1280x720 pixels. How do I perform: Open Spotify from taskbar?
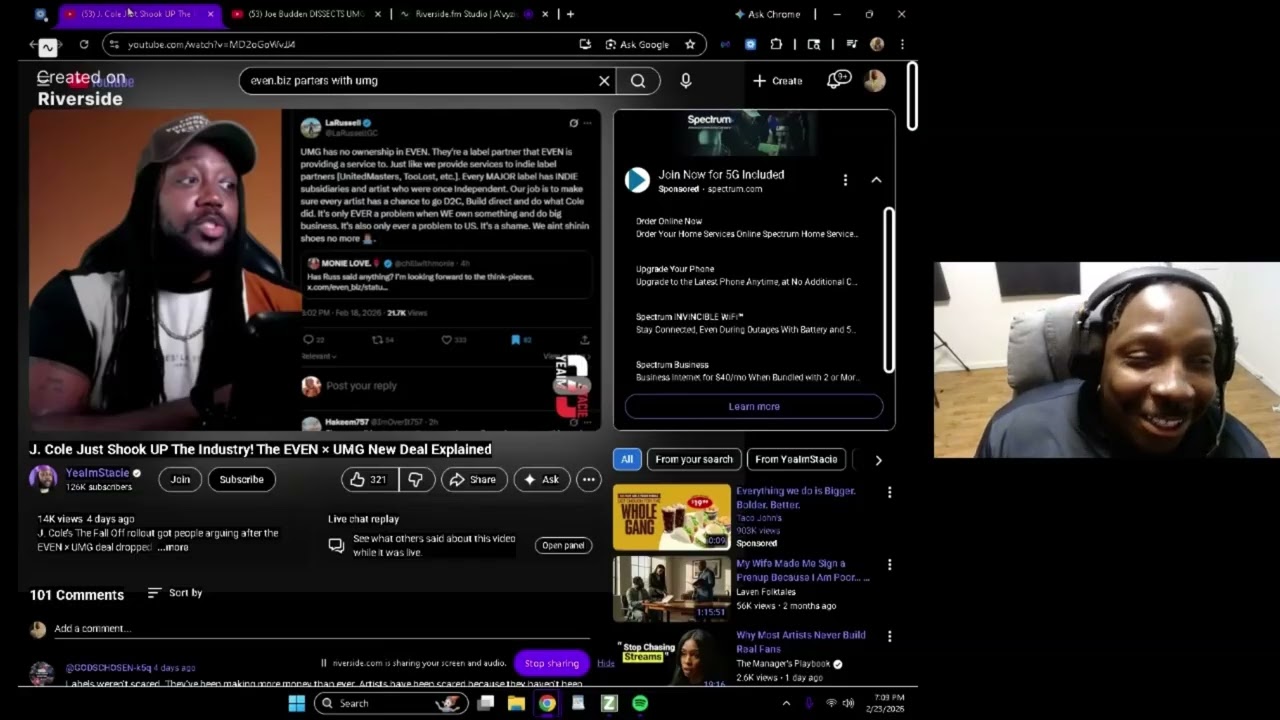point(640,703)
